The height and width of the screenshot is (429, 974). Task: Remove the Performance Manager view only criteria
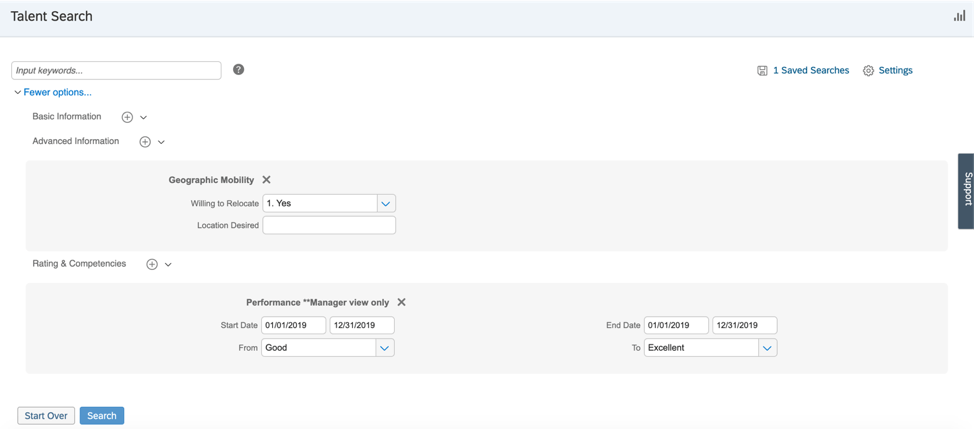click(401, 302)
